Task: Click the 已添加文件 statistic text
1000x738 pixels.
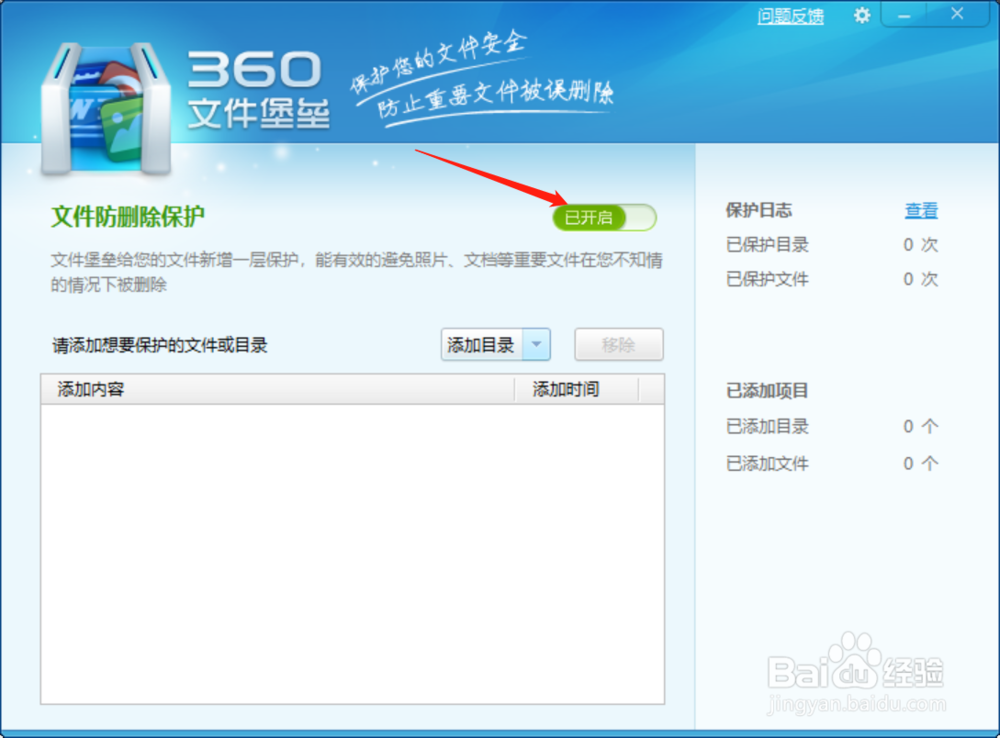Action: pyautogui.click(x=767, y=464)
